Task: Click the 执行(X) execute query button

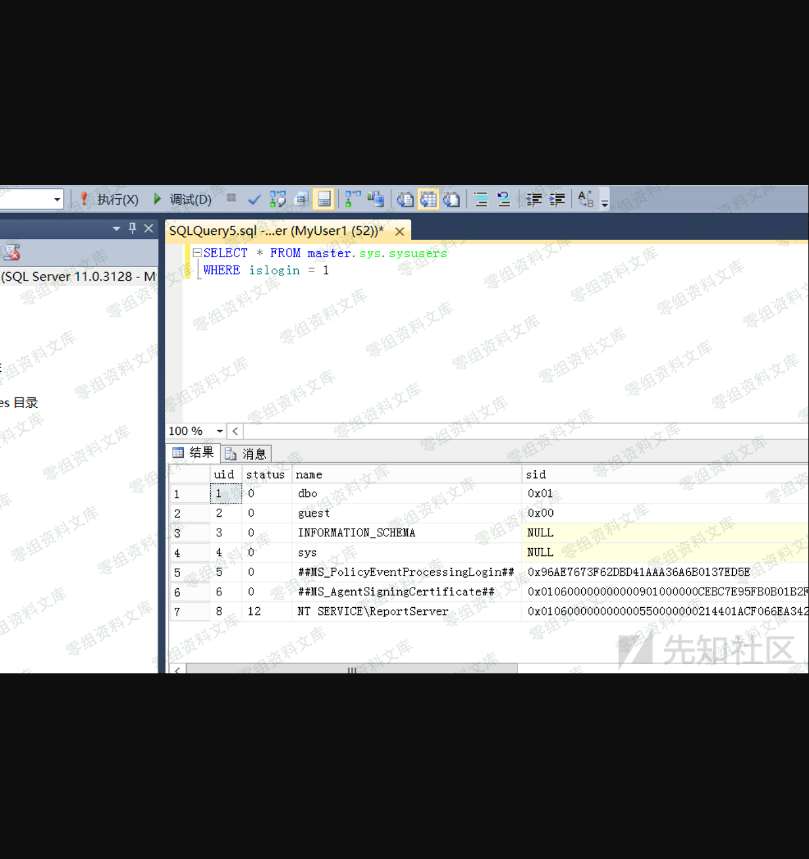Action: coord(109,200)
